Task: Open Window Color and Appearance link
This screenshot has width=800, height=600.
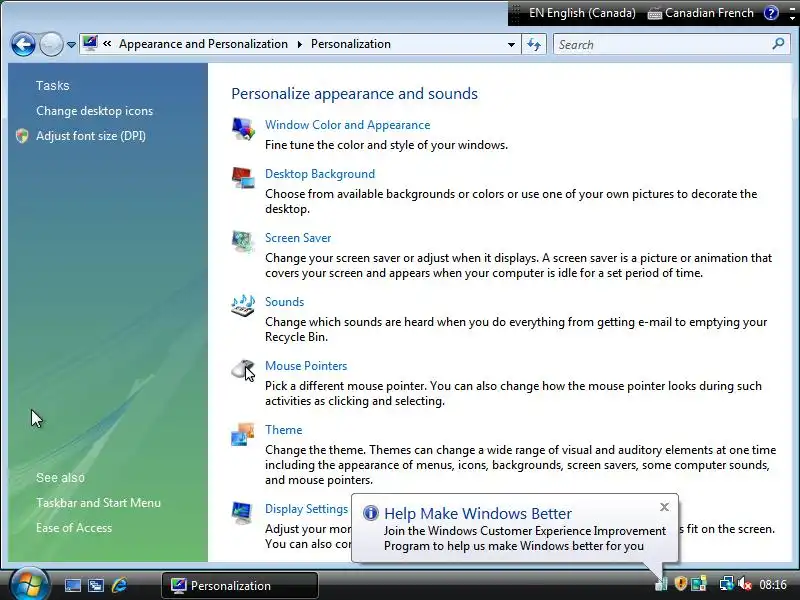Action: [347, 125]
